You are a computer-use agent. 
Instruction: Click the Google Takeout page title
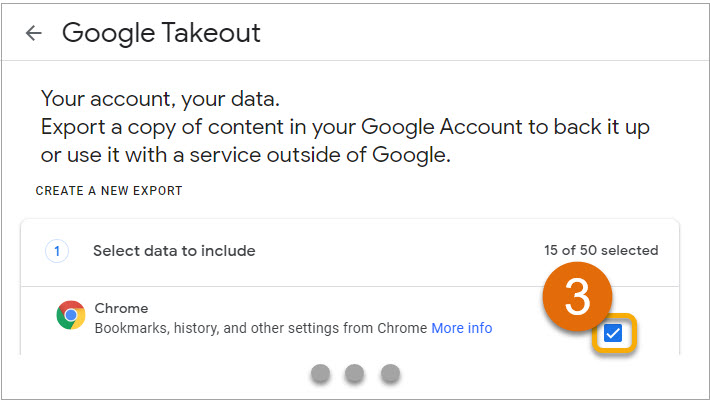point(161,33)
